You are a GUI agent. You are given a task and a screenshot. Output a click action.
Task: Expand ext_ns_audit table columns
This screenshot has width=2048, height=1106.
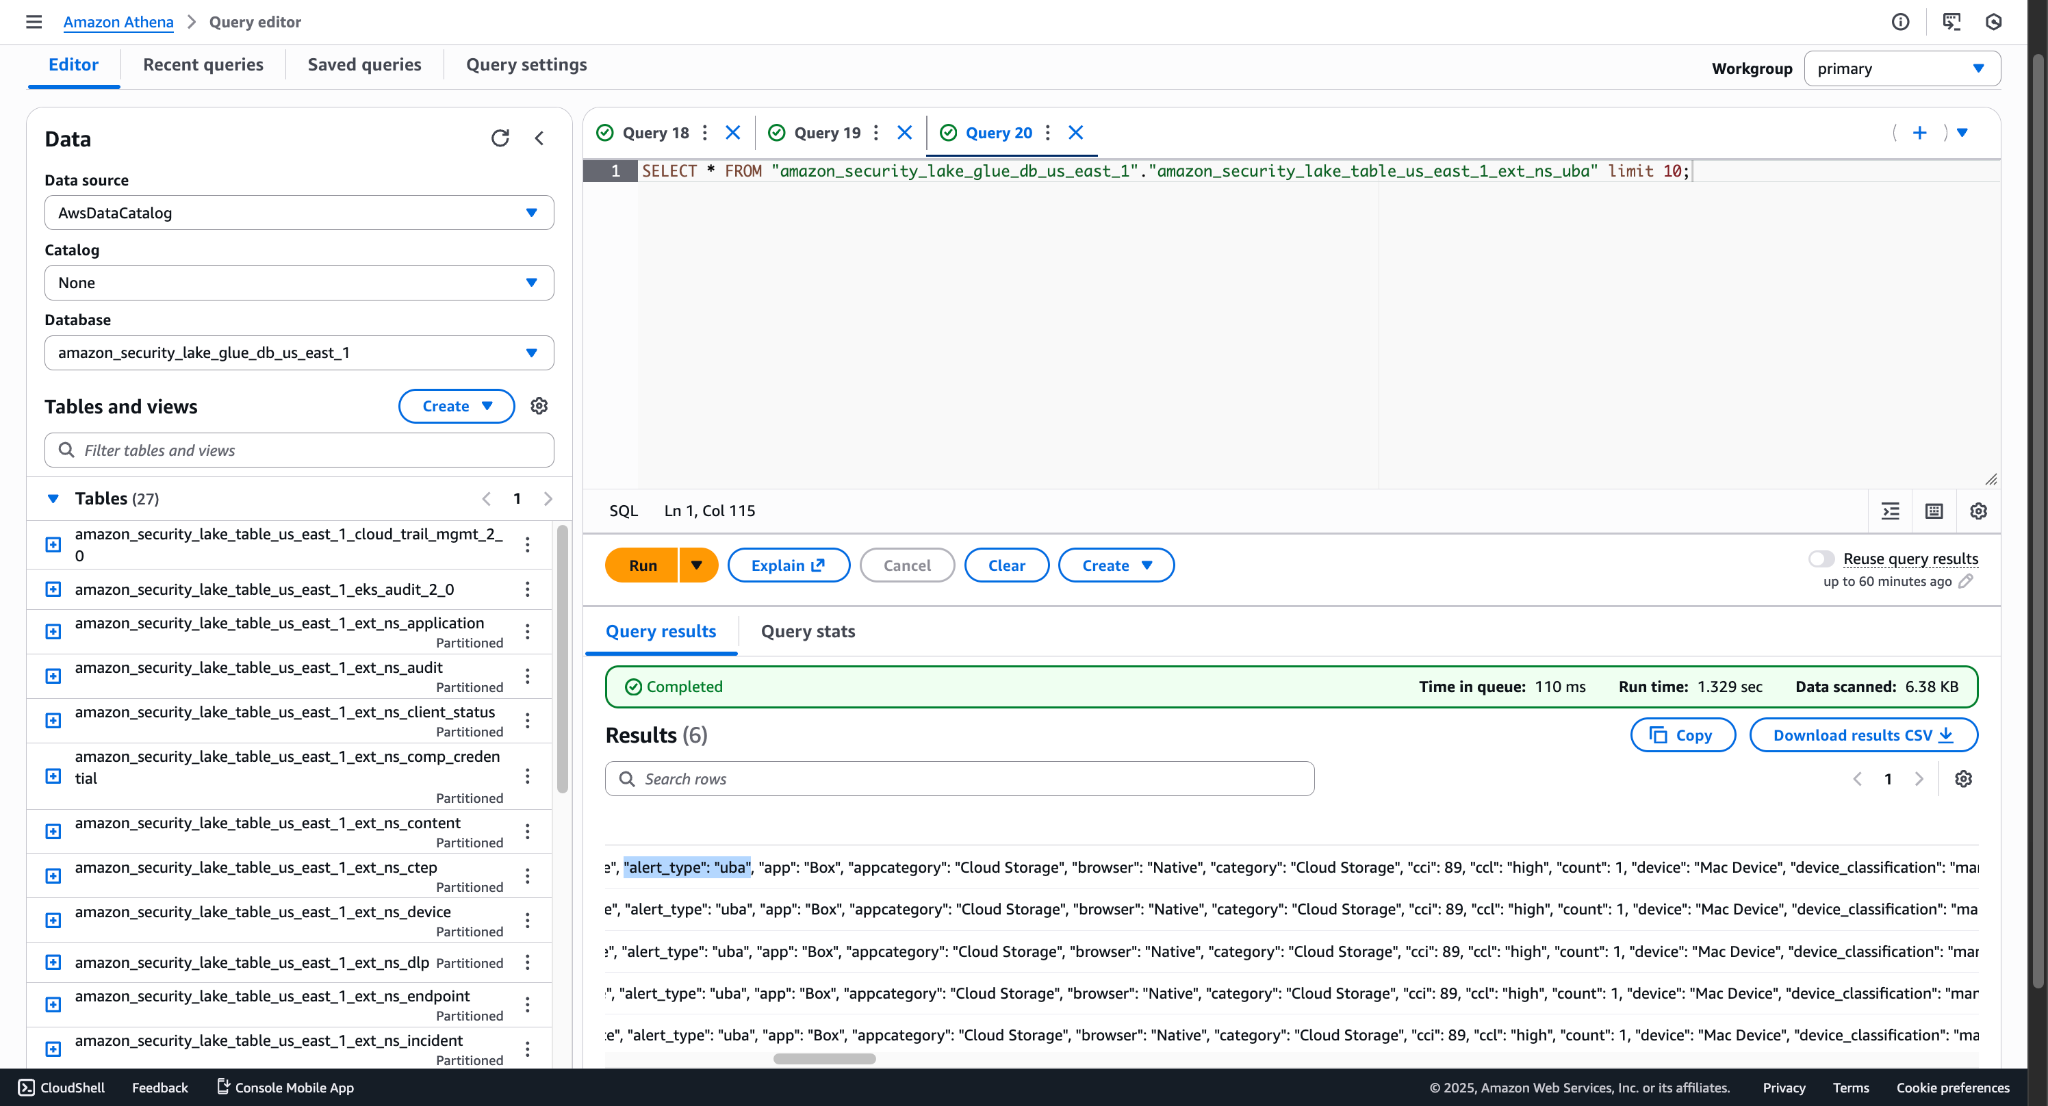pos(54,677)
